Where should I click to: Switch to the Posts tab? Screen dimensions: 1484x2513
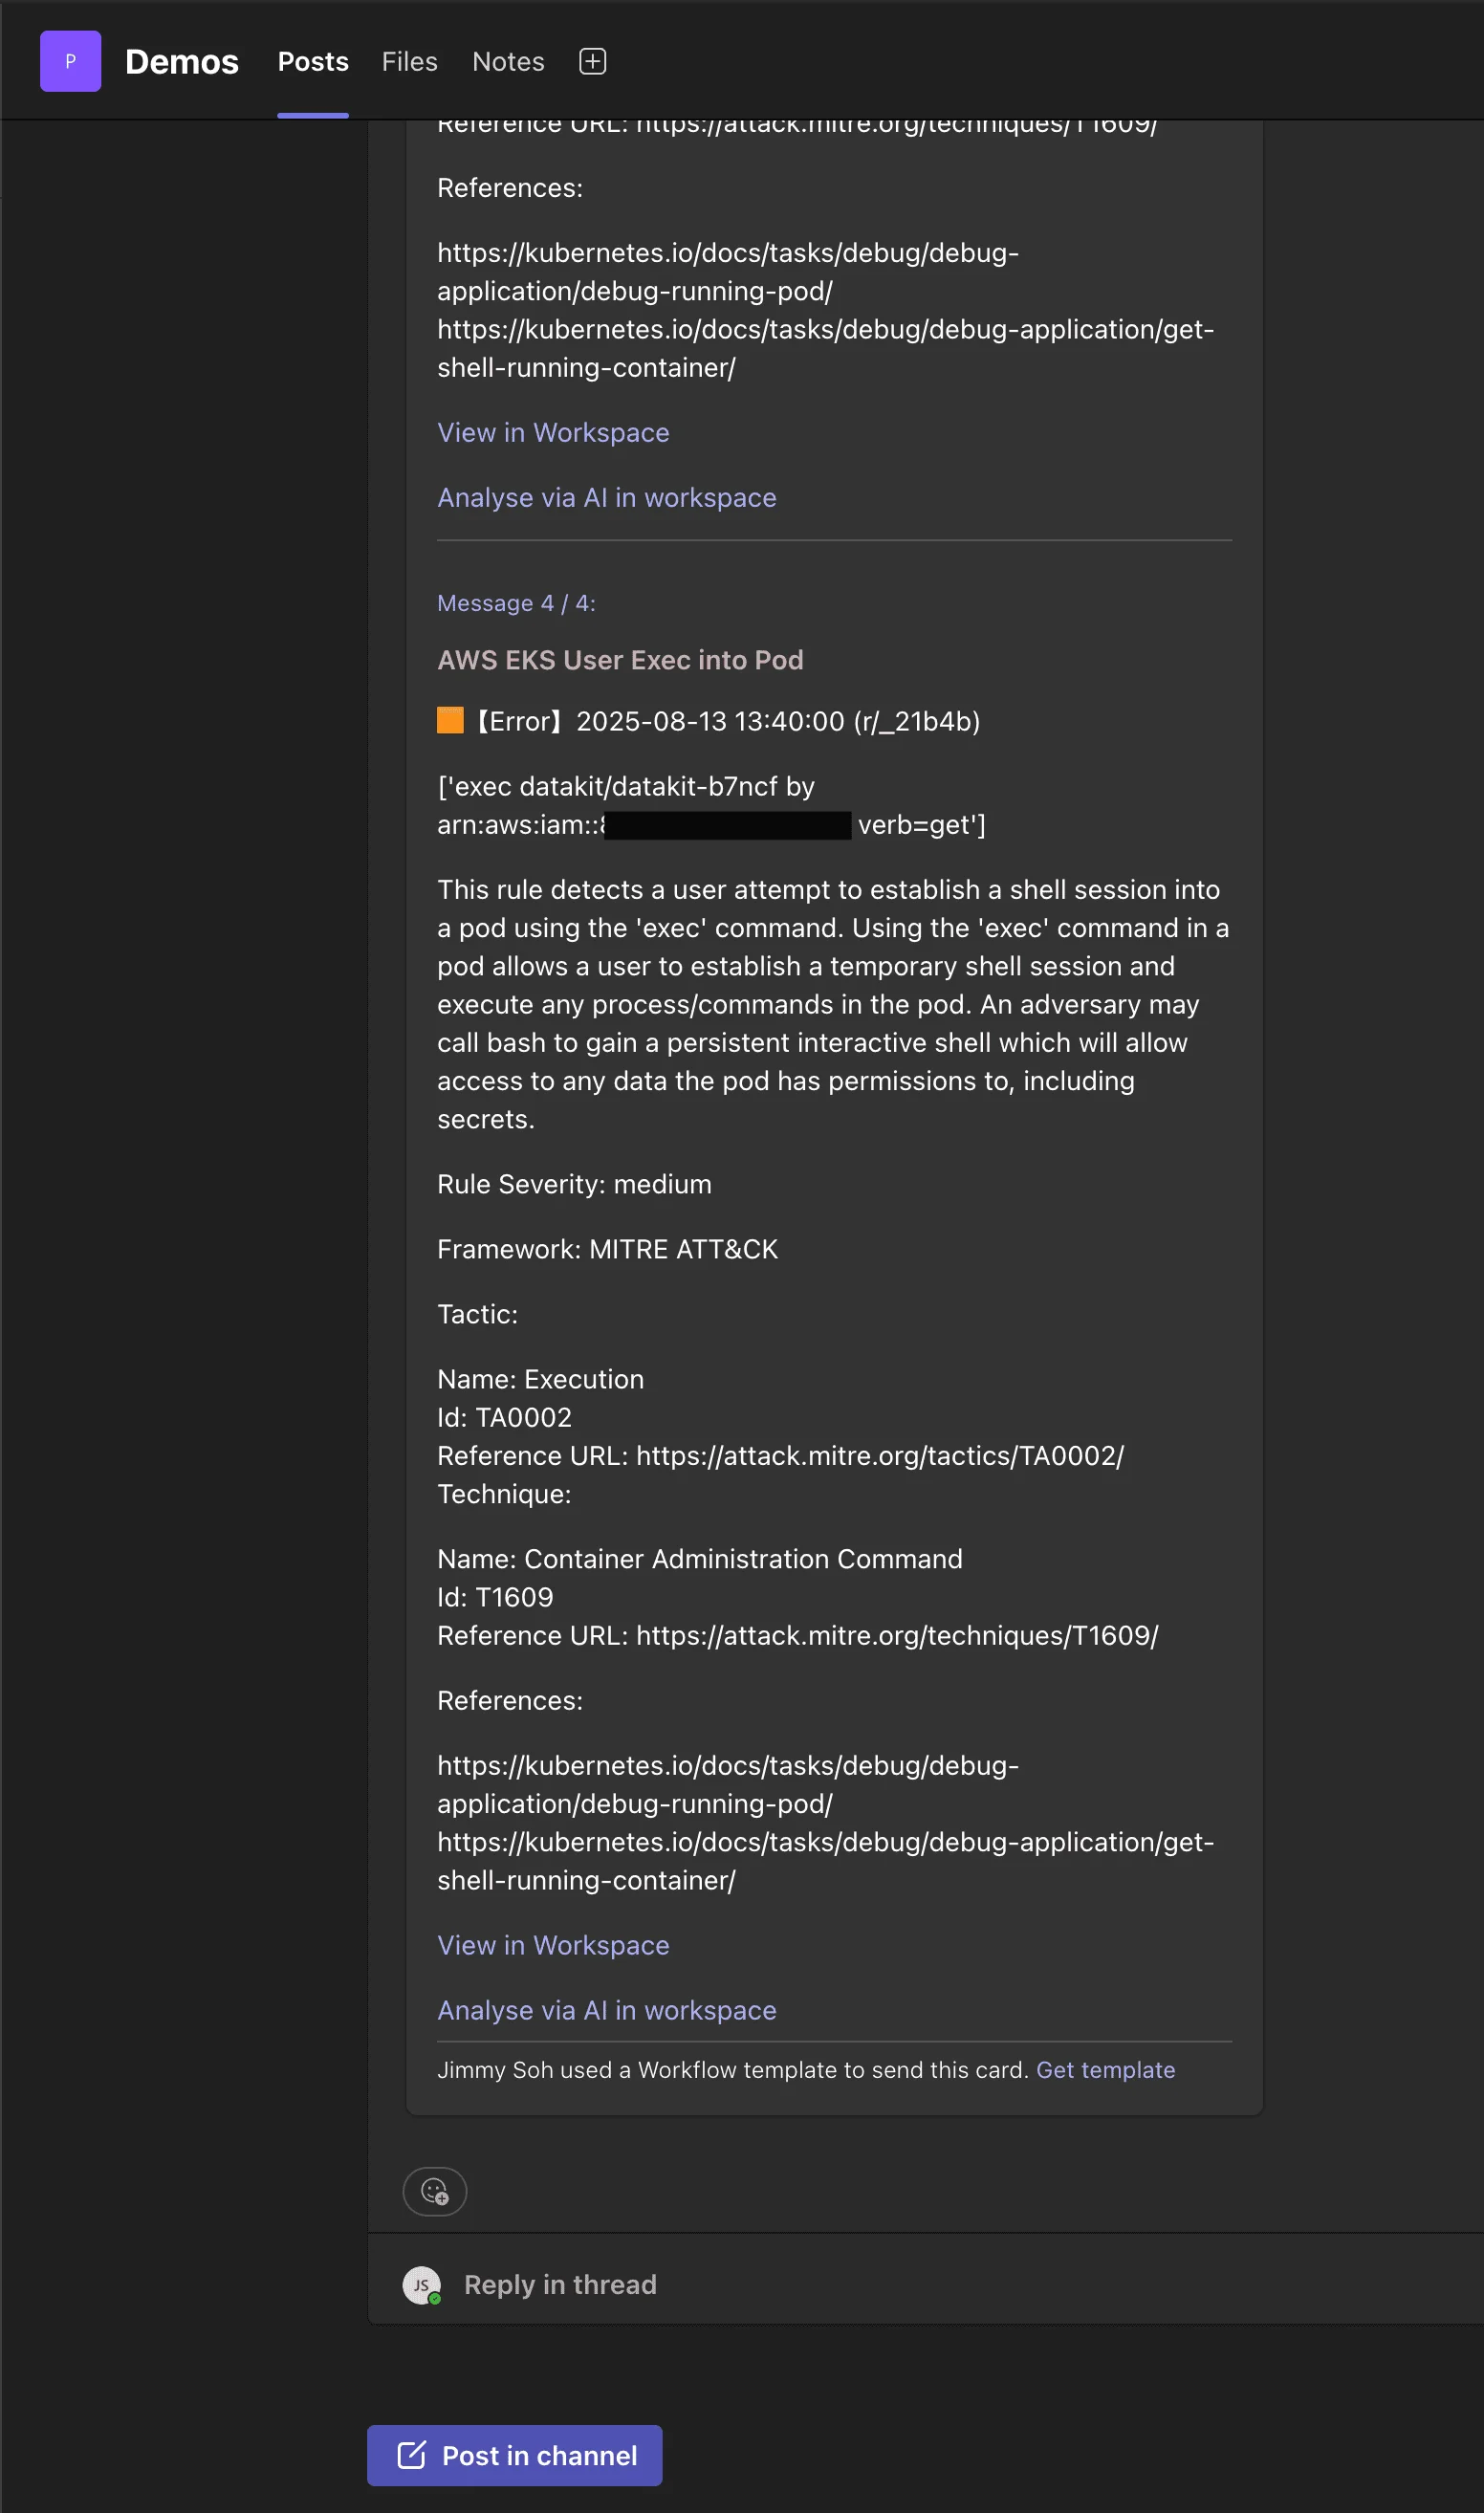313,61
